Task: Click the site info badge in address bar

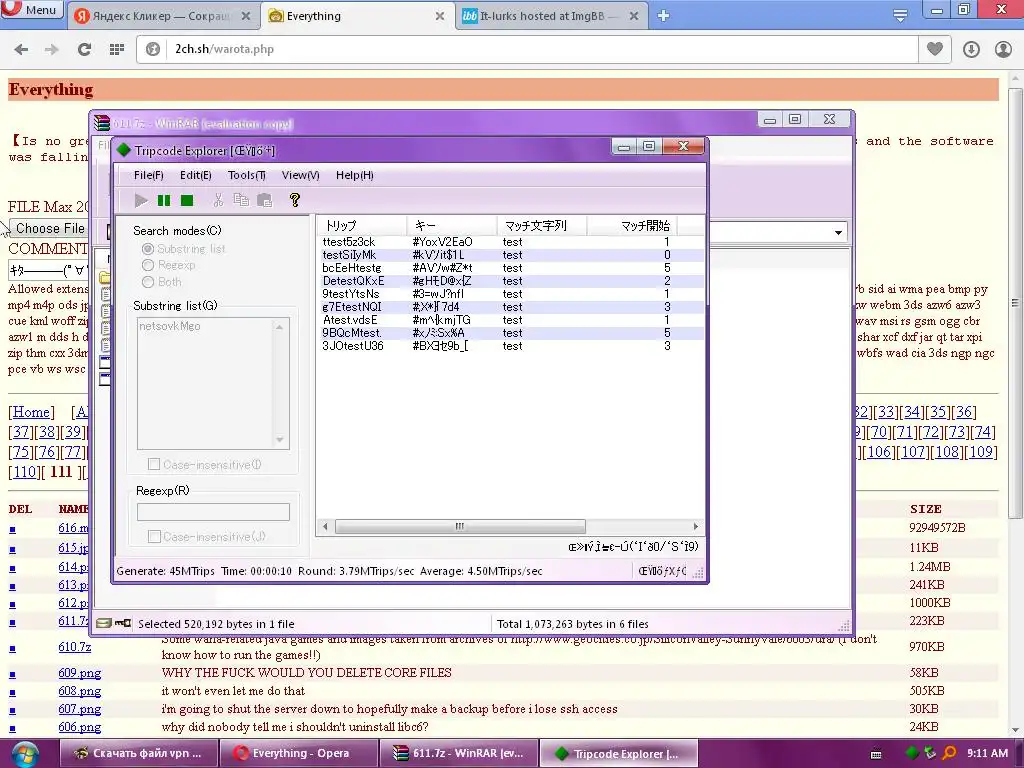Action: pyautogui.click(x=153, y=49)
